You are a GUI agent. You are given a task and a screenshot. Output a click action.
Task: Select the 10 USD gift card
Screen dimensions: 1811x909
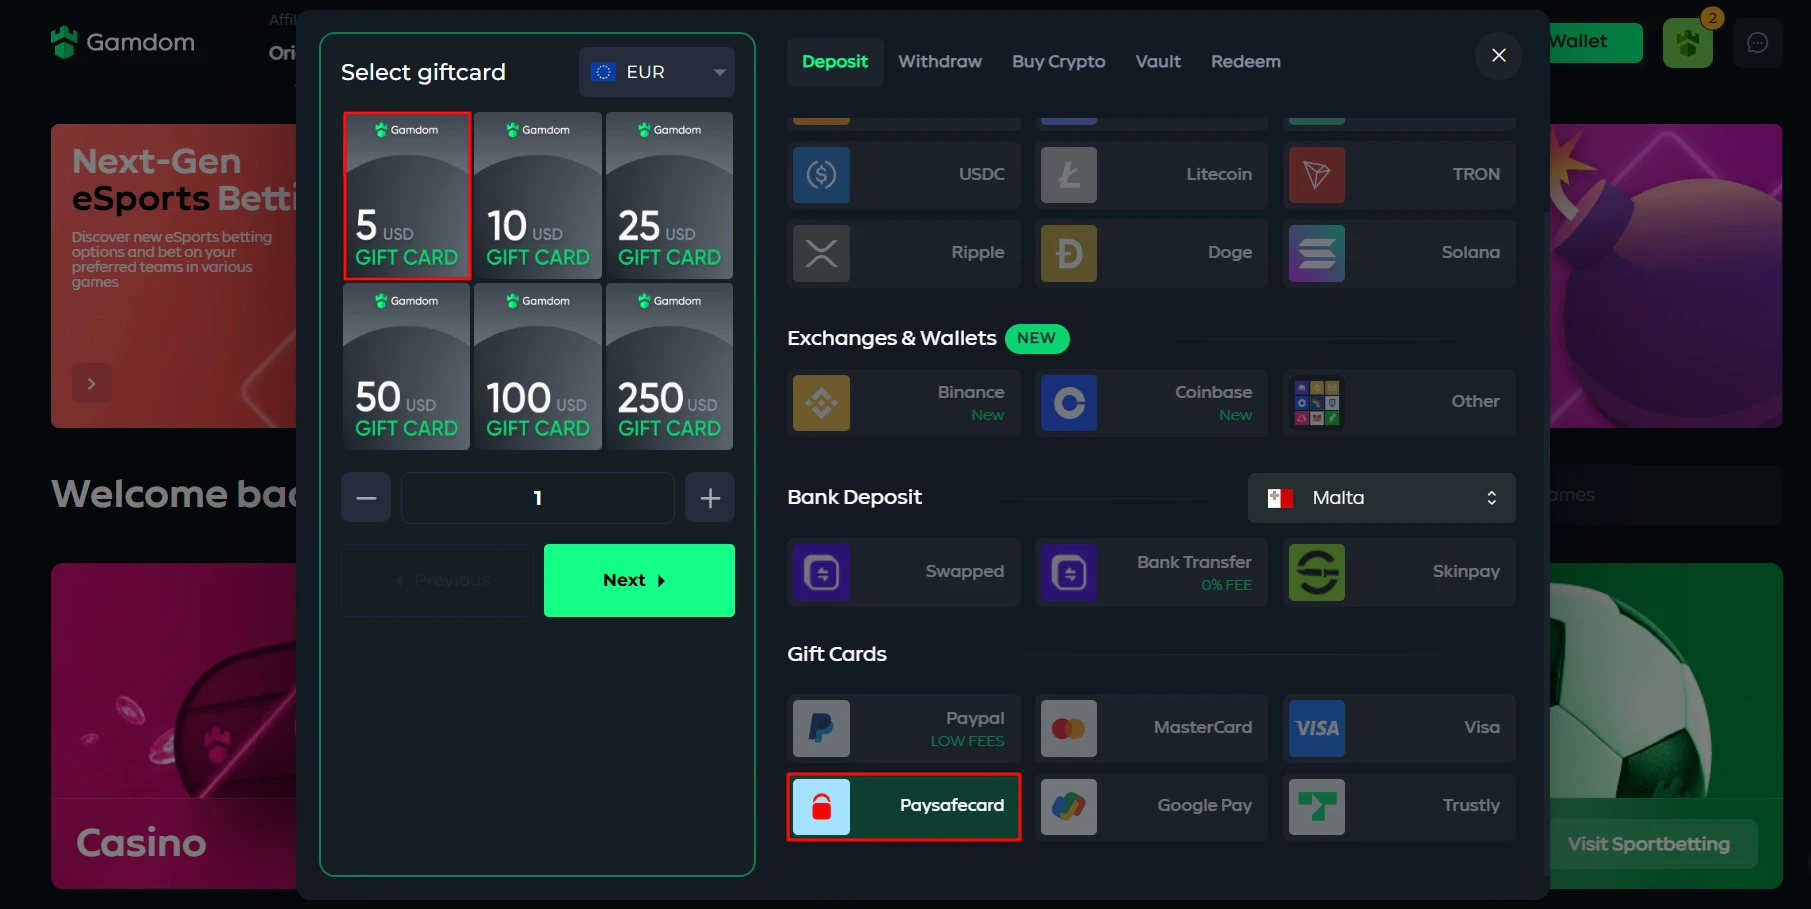[538, 196]
